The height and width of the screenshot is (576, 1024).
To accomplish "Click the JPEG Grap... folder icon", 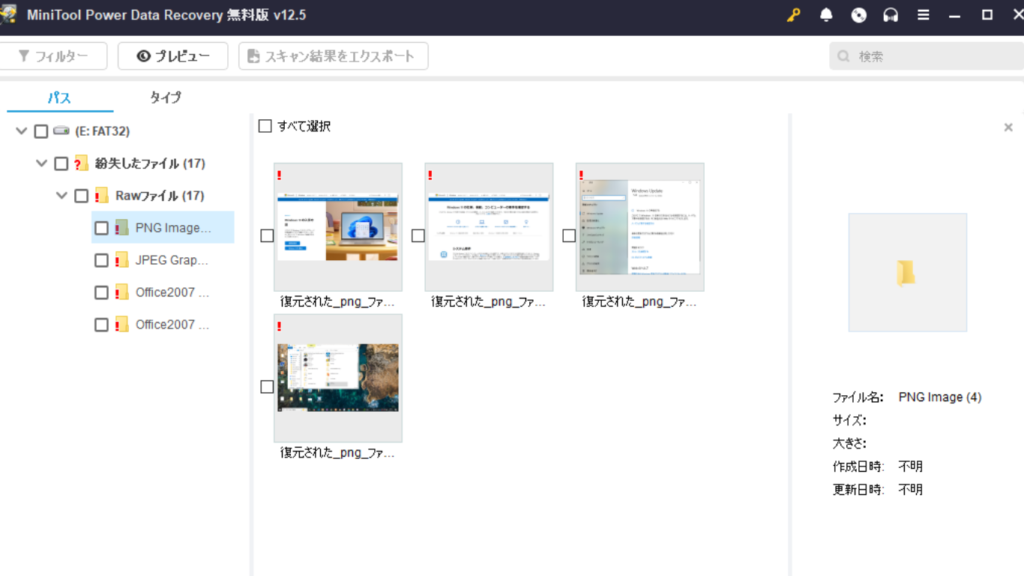I will 121,260.
